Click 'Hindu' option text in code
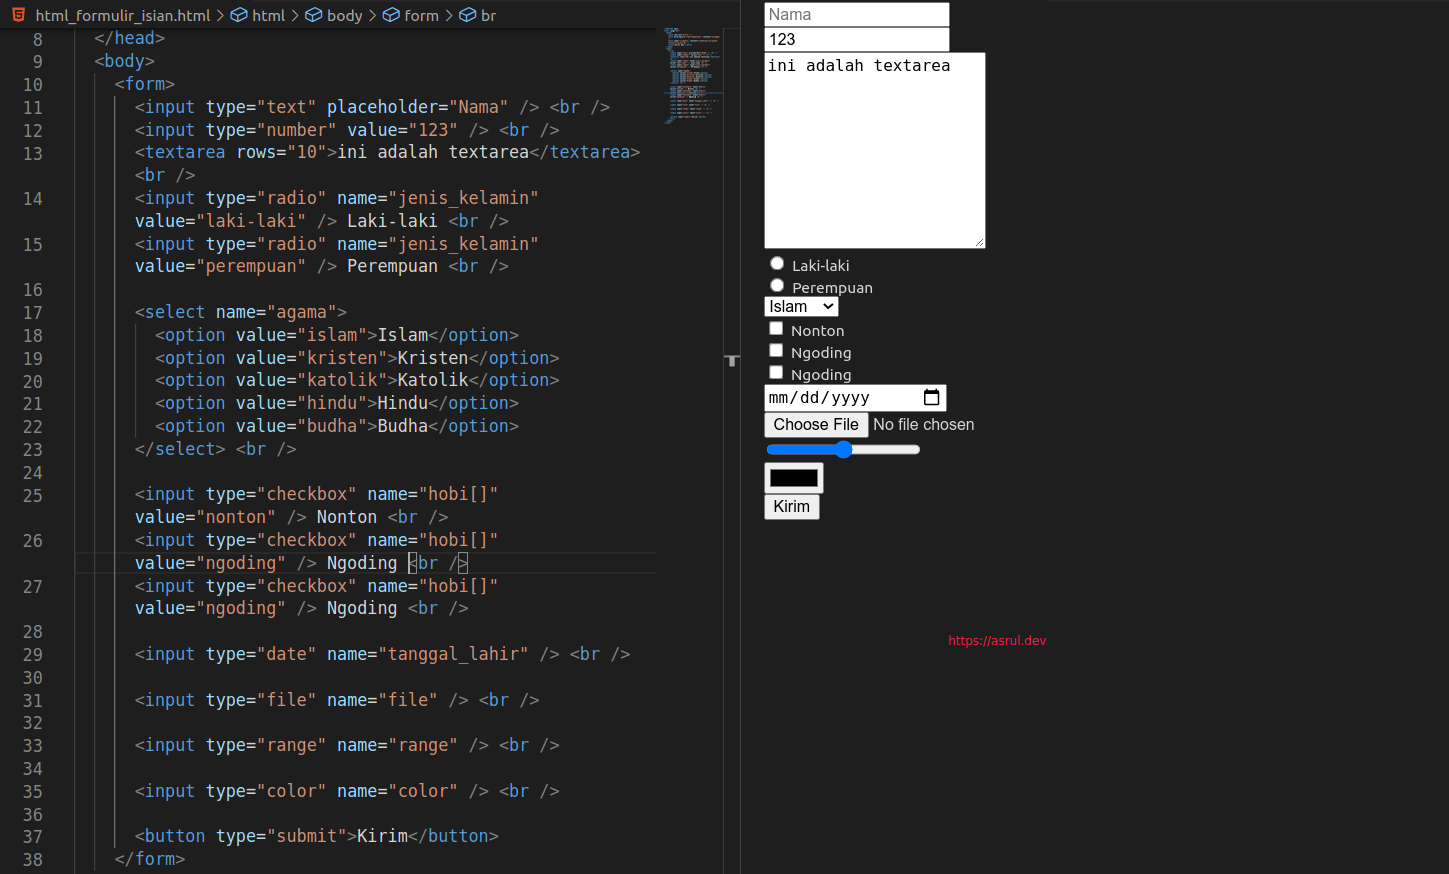Image resolution: width=1449 pixels, height=874 pixels. (x=403, y=403)
